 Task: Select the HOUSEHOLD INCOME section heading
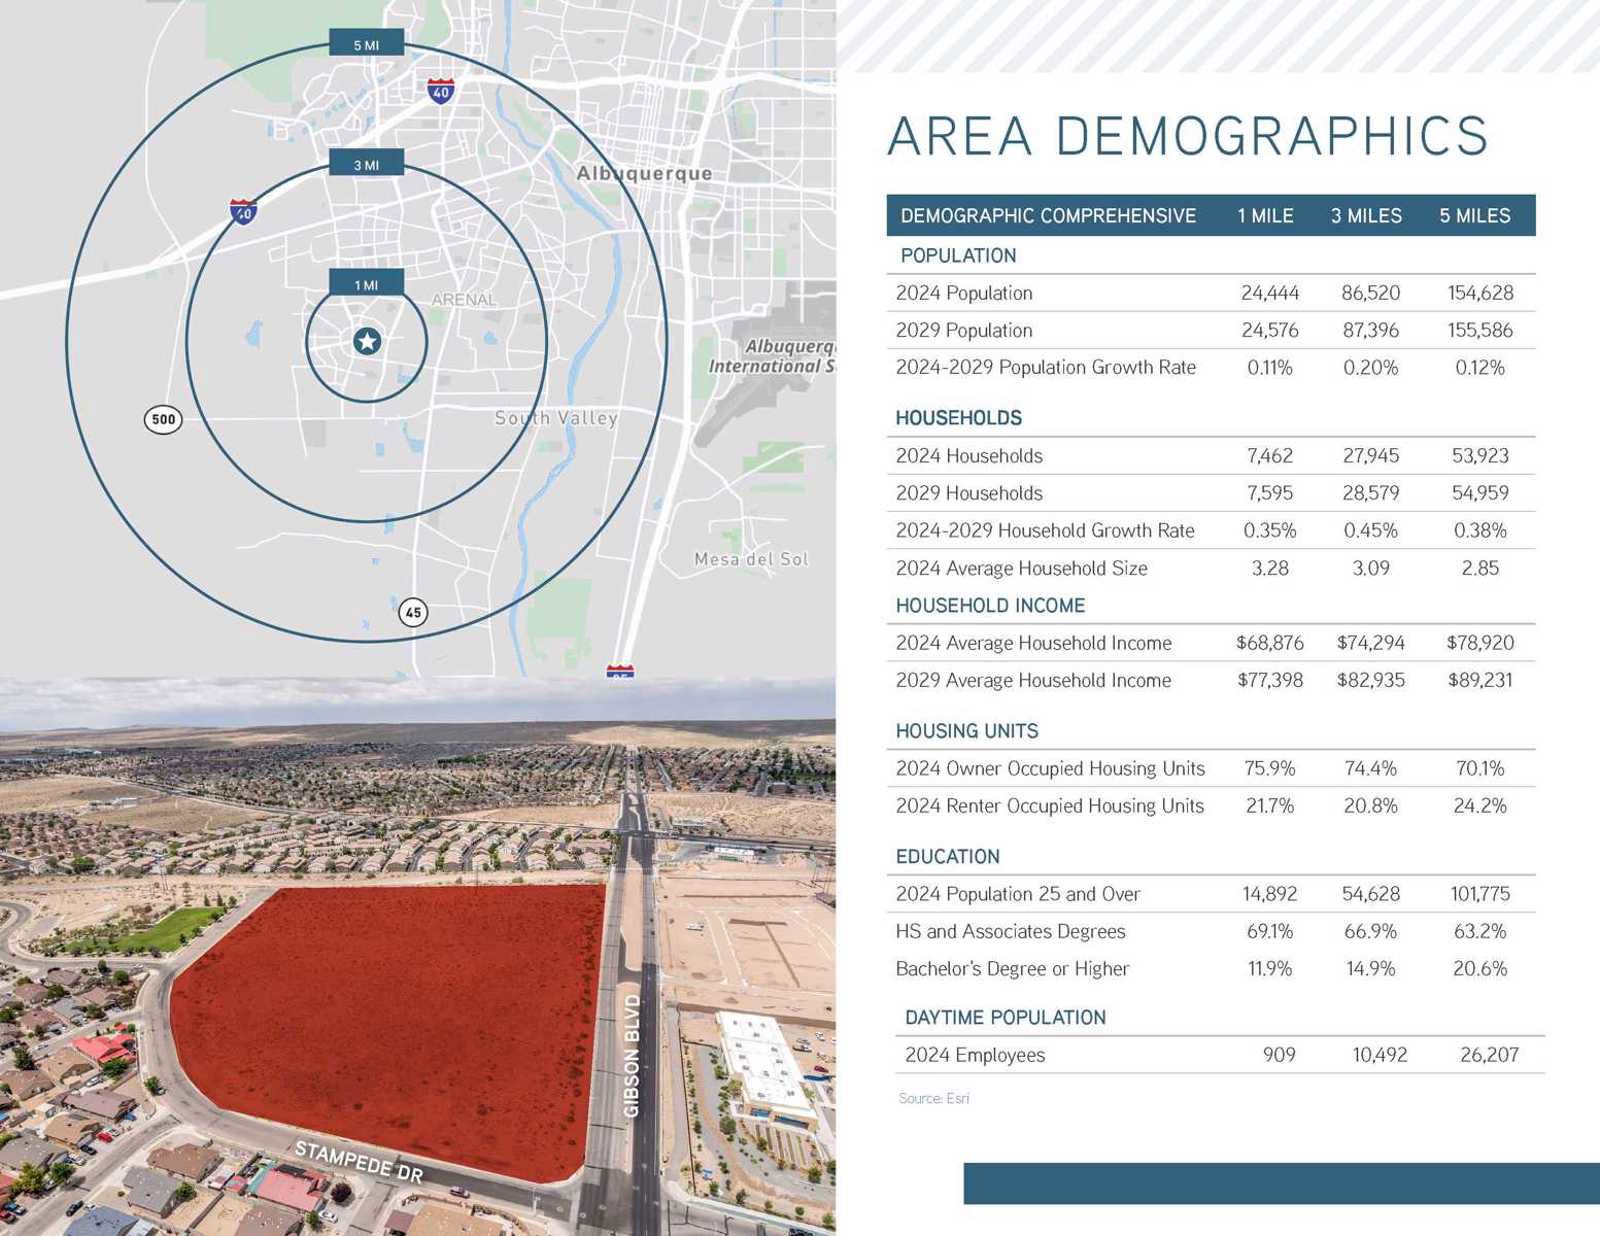point(990,606)
